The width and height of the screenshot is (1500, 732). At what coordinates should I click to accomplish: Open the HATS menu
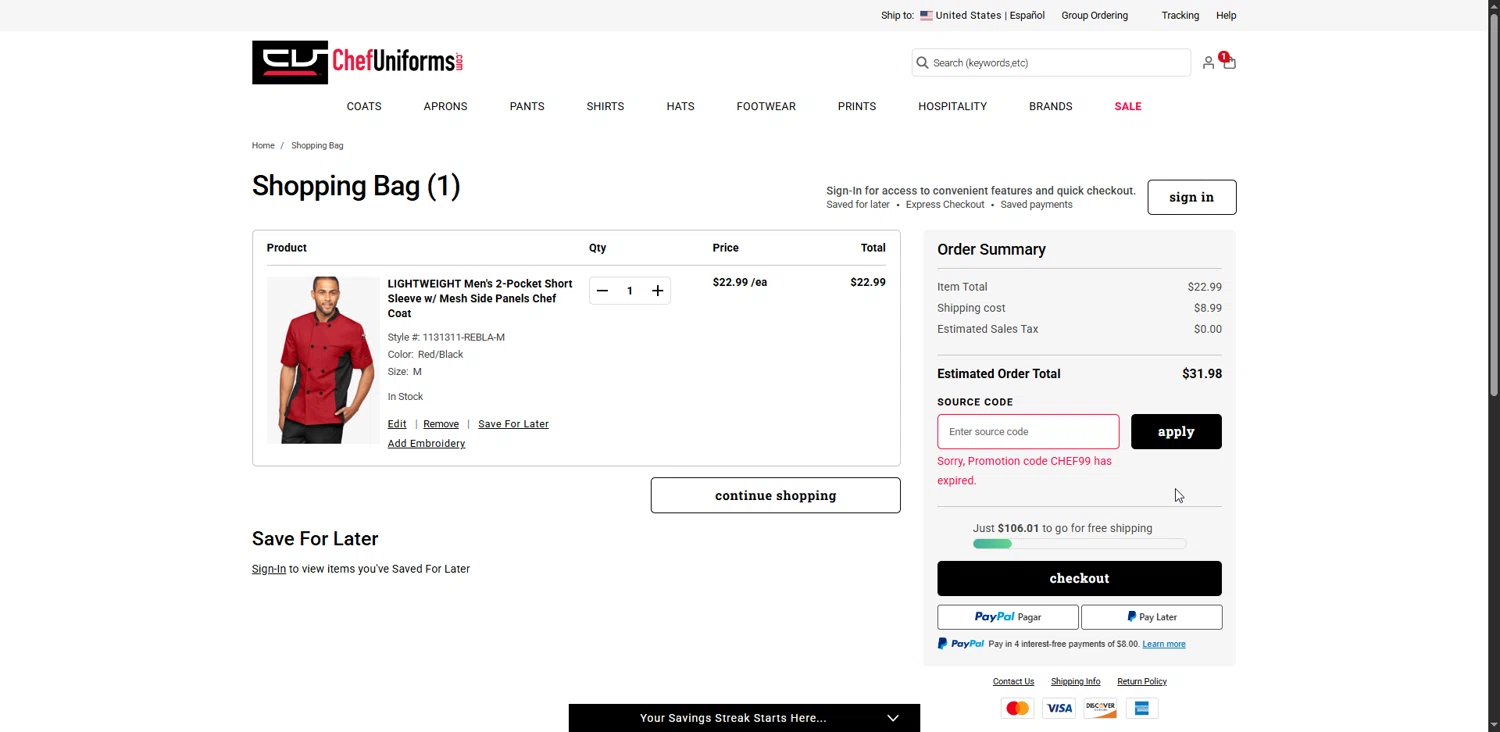[680, 106]
